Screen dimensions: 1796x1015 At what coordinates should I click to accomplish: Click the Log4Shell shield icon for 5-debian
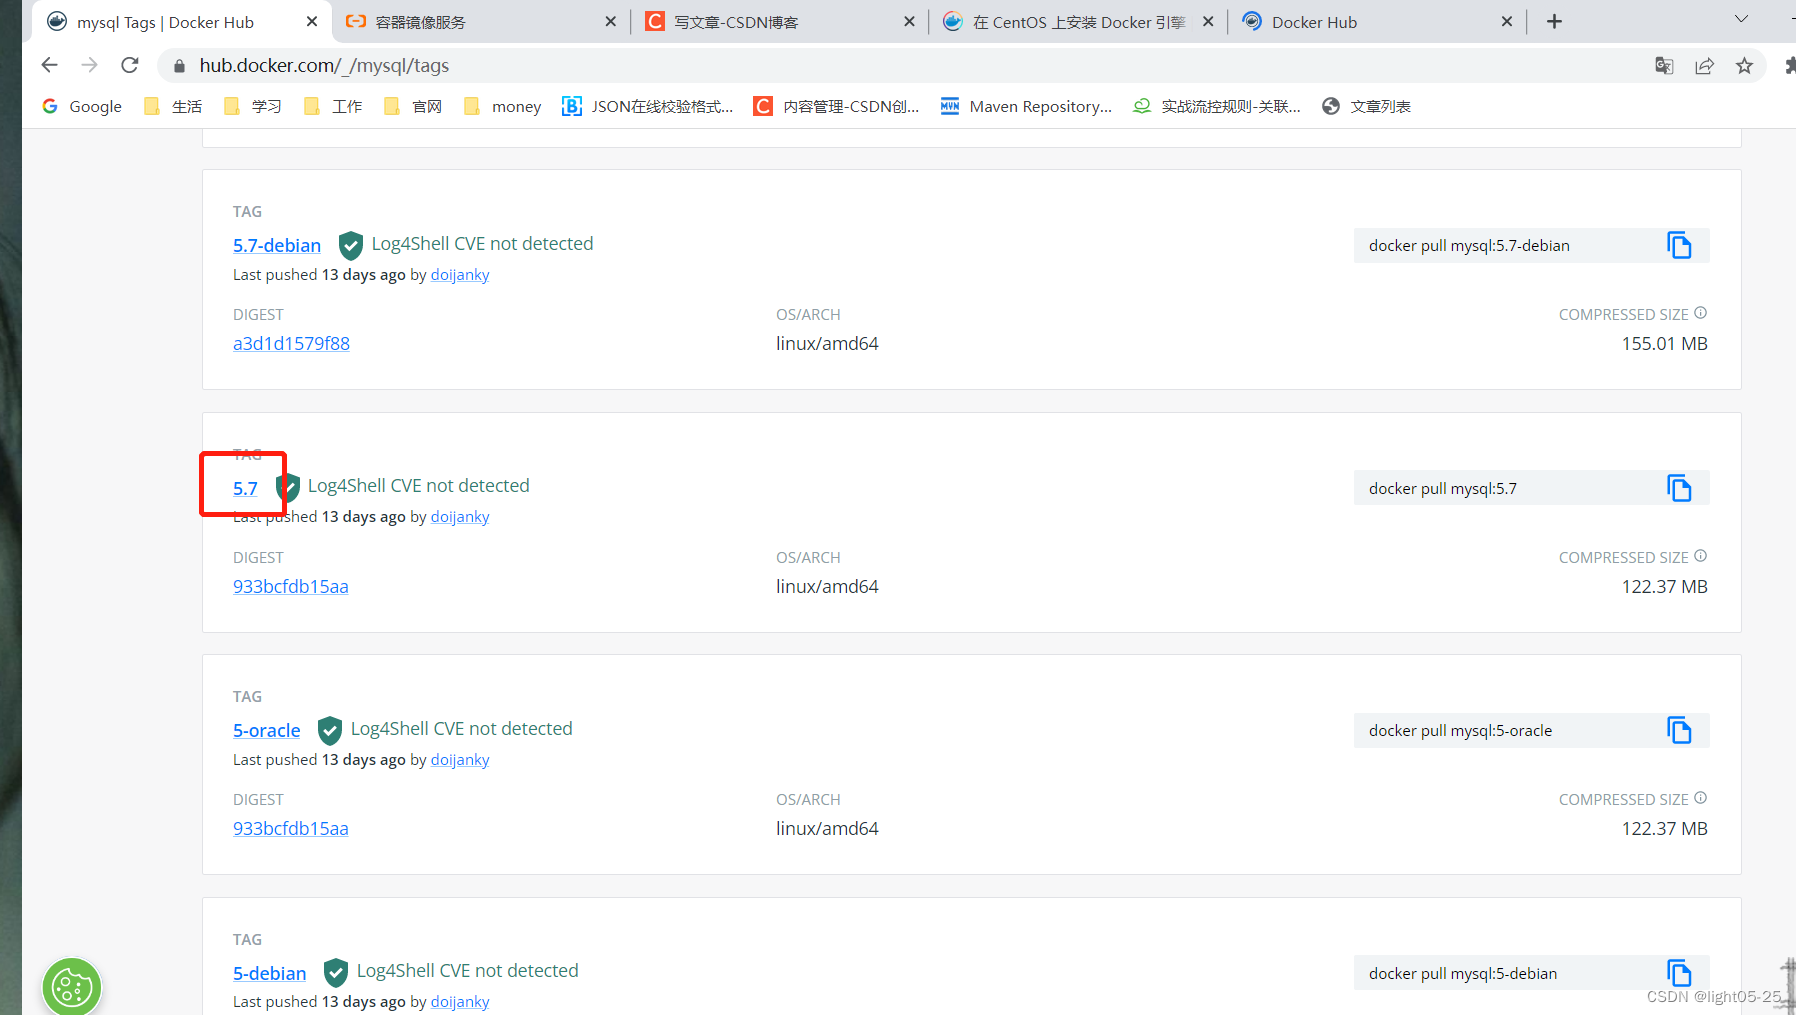pos(335,972)
